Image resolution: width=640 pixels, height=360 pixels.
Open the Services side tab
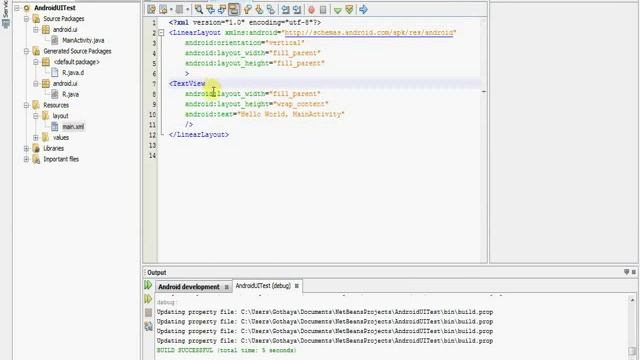(x=6, y=14)
